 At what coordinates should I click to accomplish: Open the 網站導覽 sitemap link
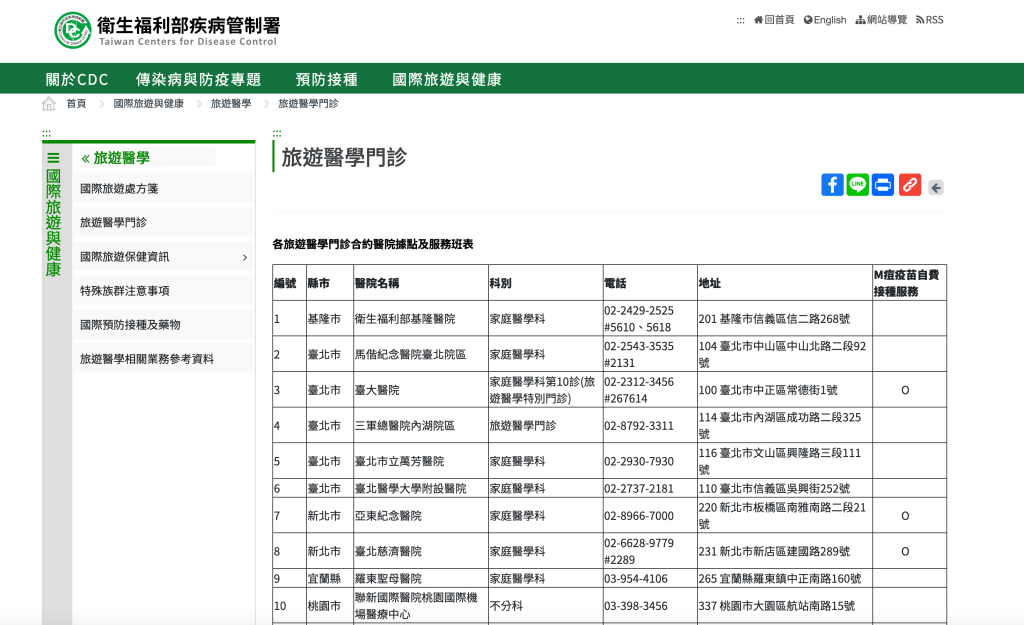point(882,20)
